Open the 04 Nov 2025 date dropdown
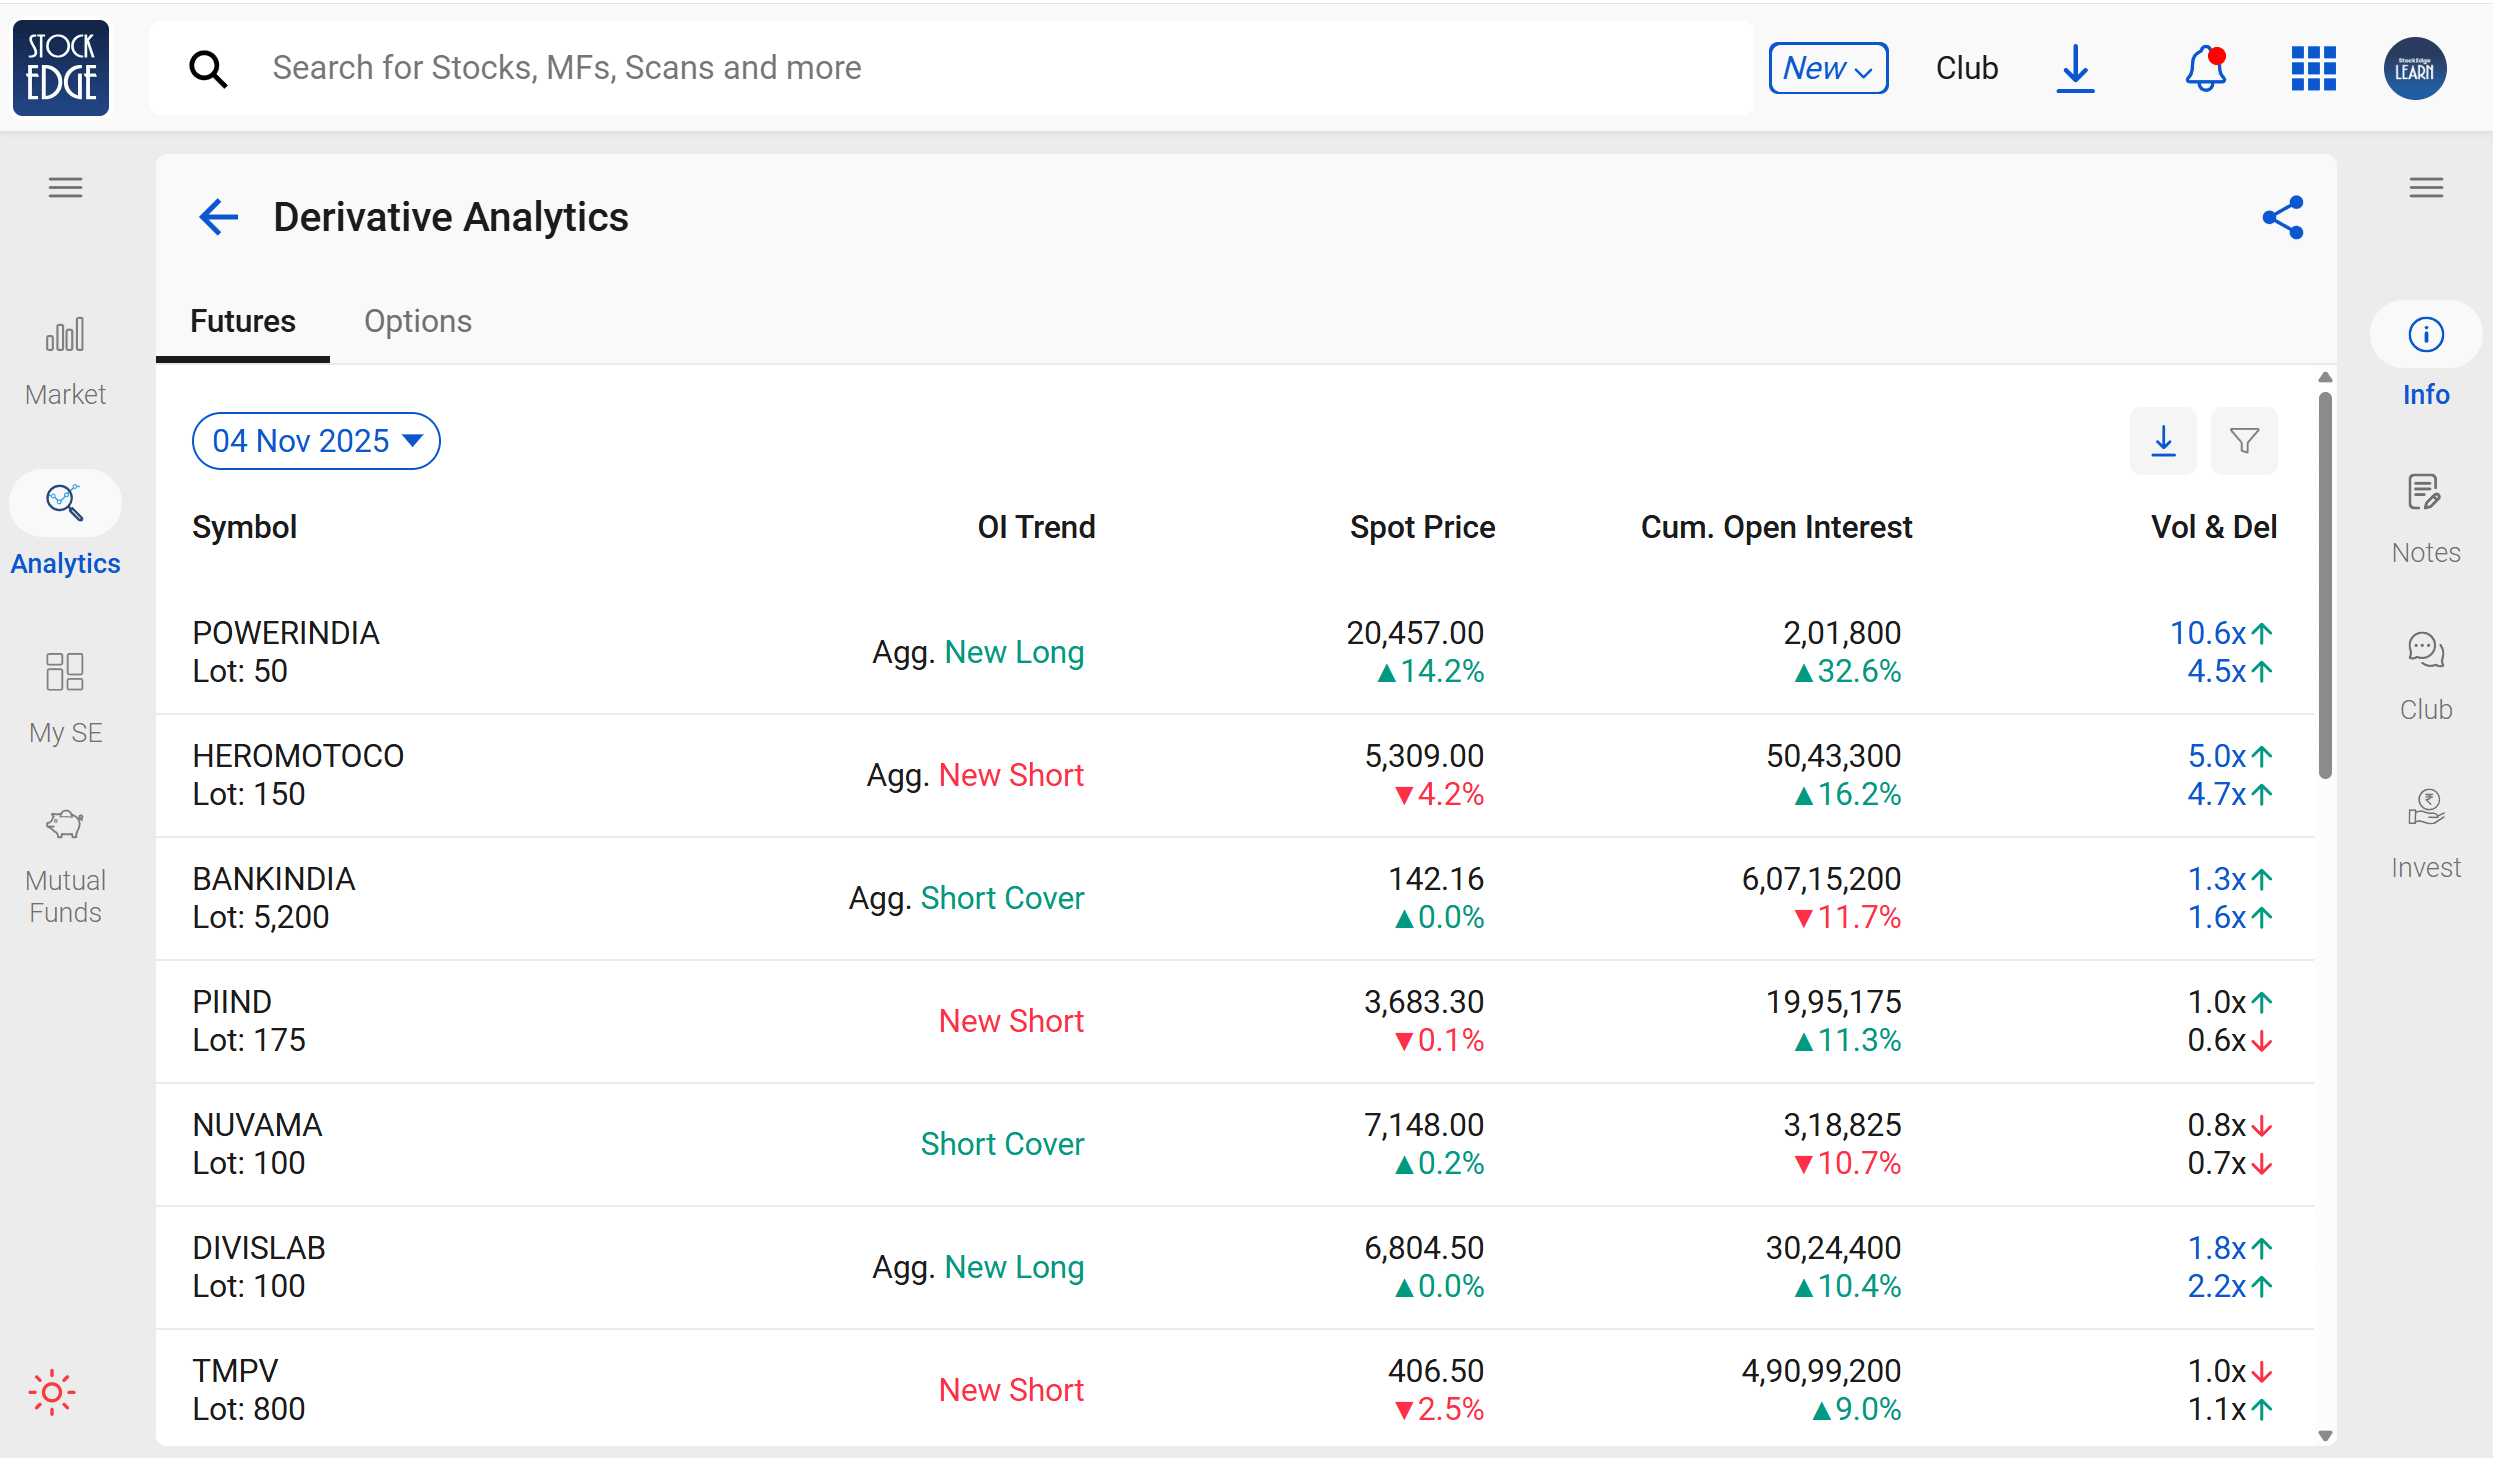The height and width of the screenshot is (1458, 2493). (x=316, y=441)
